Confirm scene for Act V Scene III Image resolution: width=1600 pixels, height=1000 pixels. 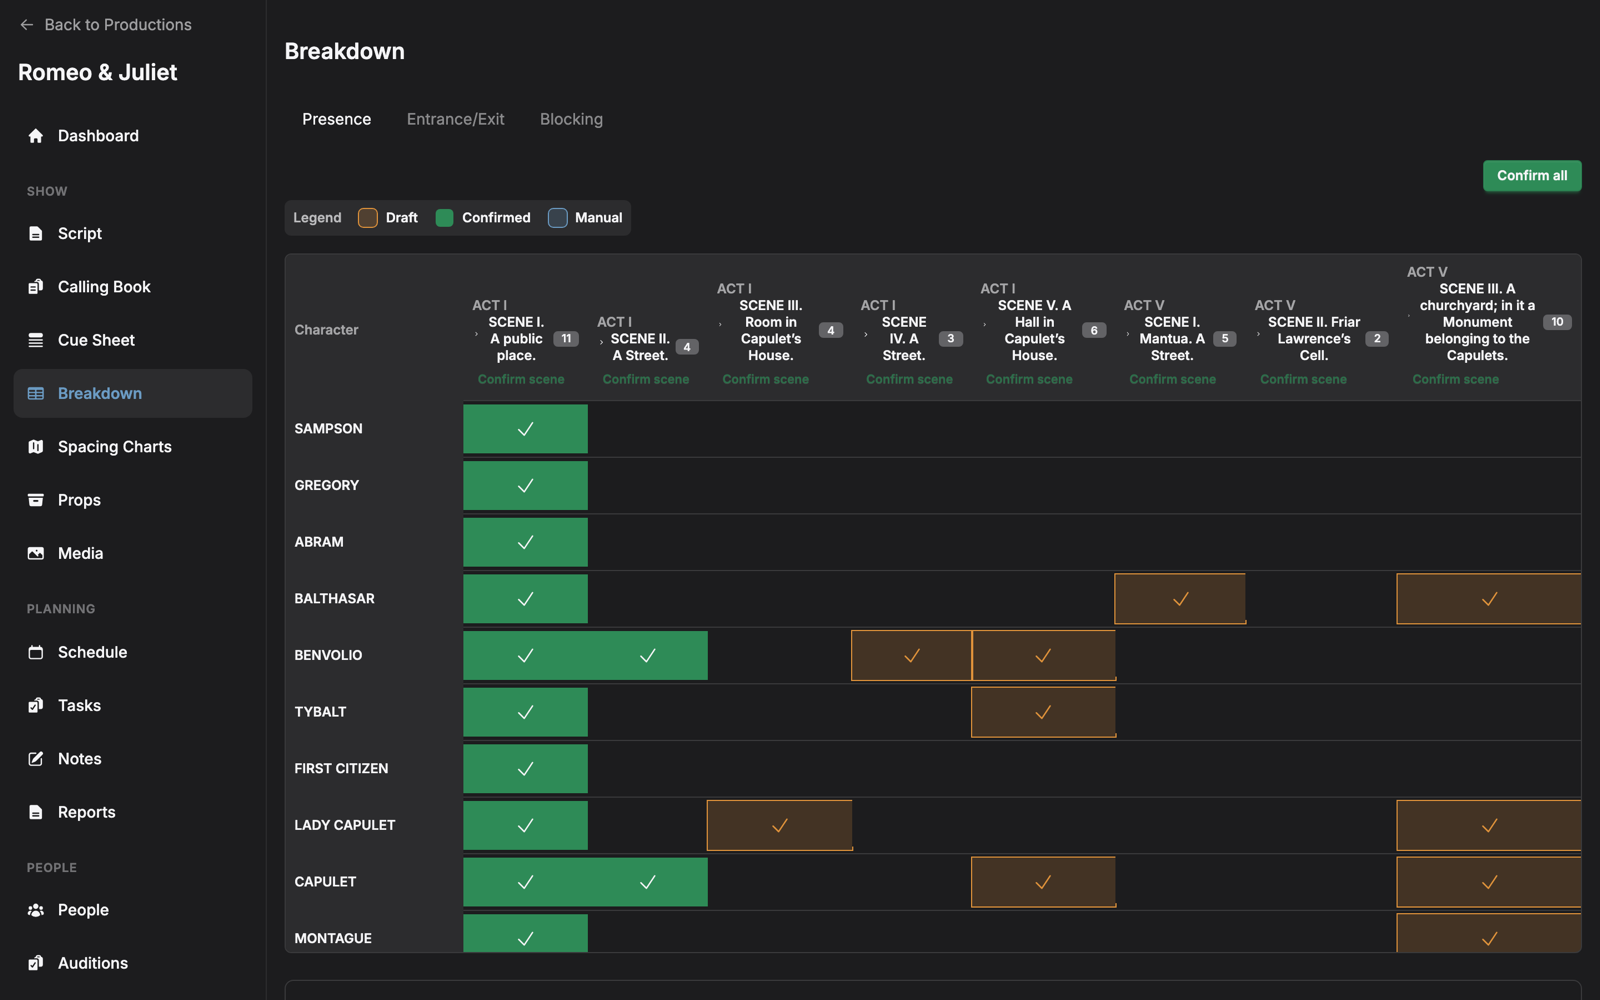tap(1456, 380)
